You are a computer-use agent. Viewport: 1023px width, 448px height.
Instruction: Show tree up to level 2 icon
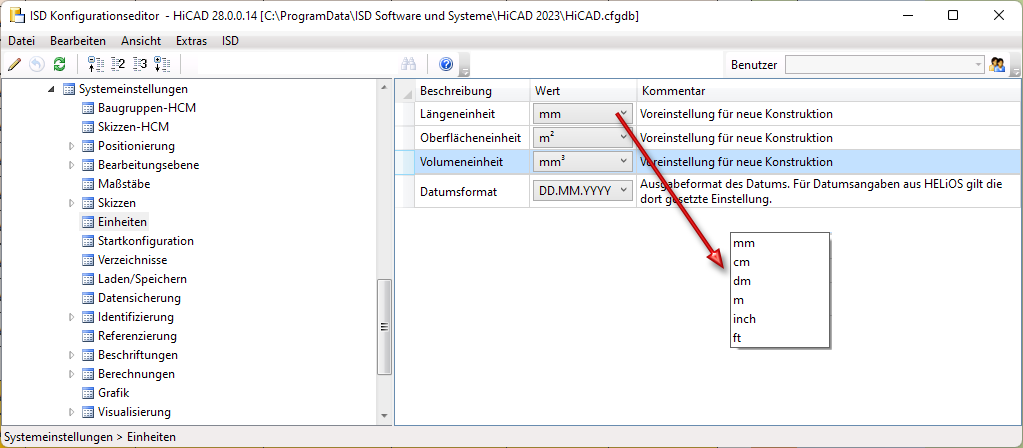118,64
